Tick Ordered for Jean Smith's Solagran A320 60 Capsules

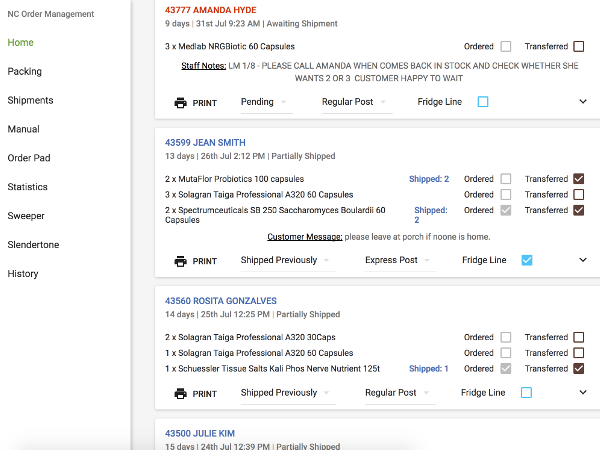click(x=506, y=194)
